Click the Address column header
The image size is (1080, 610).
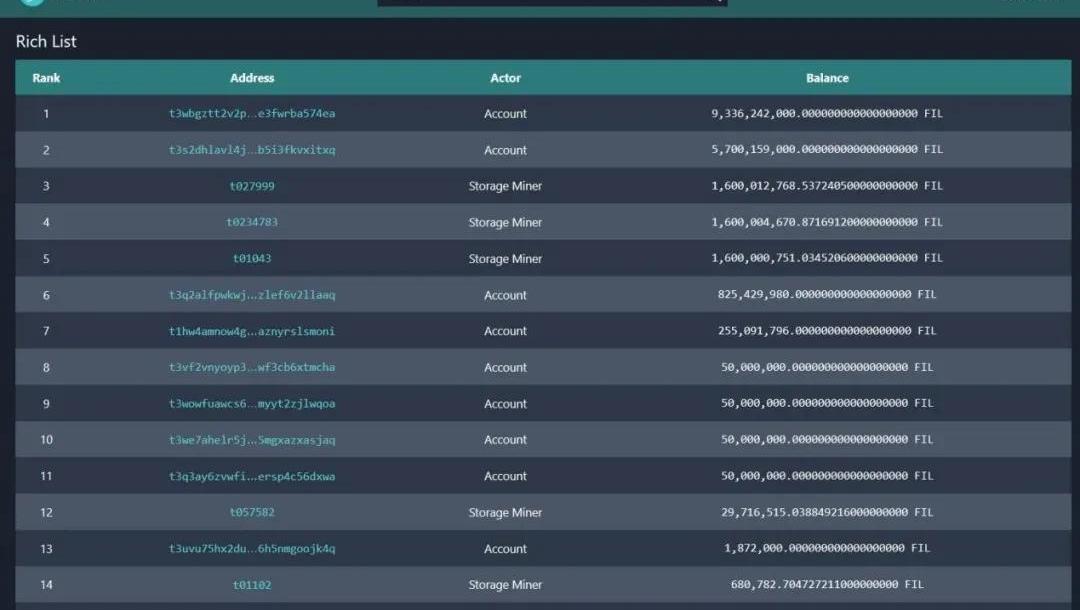[252, 78]
